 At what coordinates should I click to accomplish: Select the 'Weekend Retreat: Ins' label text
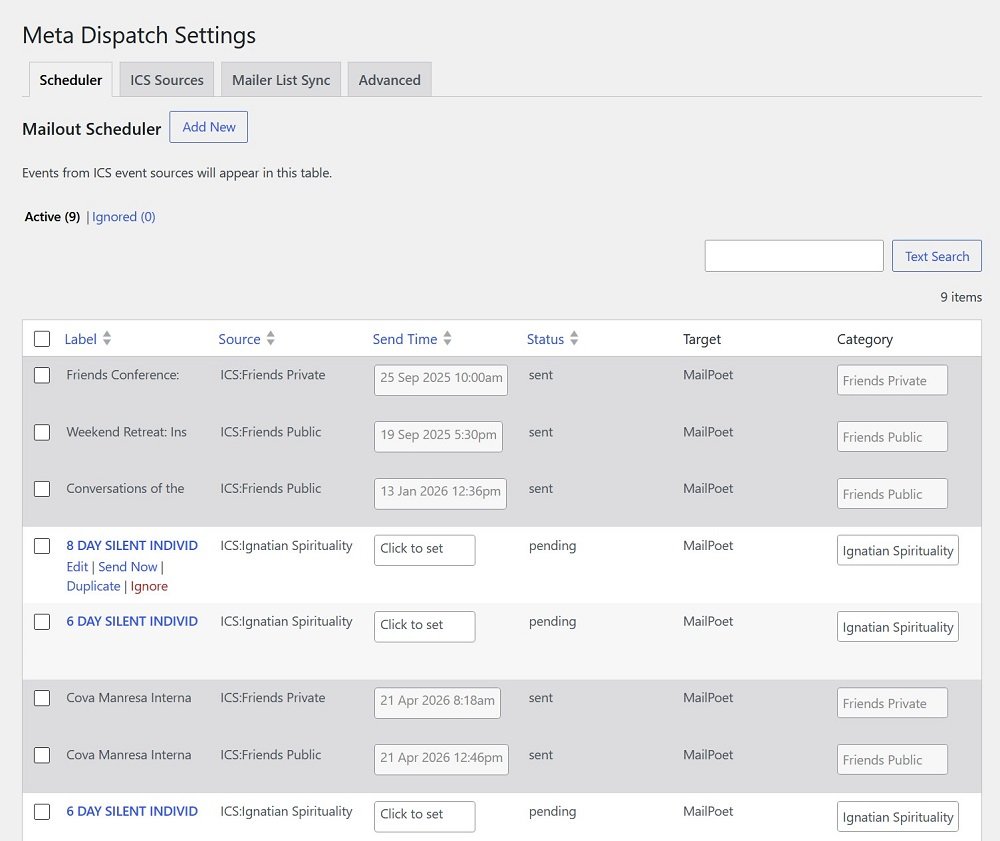coord(126,432)
